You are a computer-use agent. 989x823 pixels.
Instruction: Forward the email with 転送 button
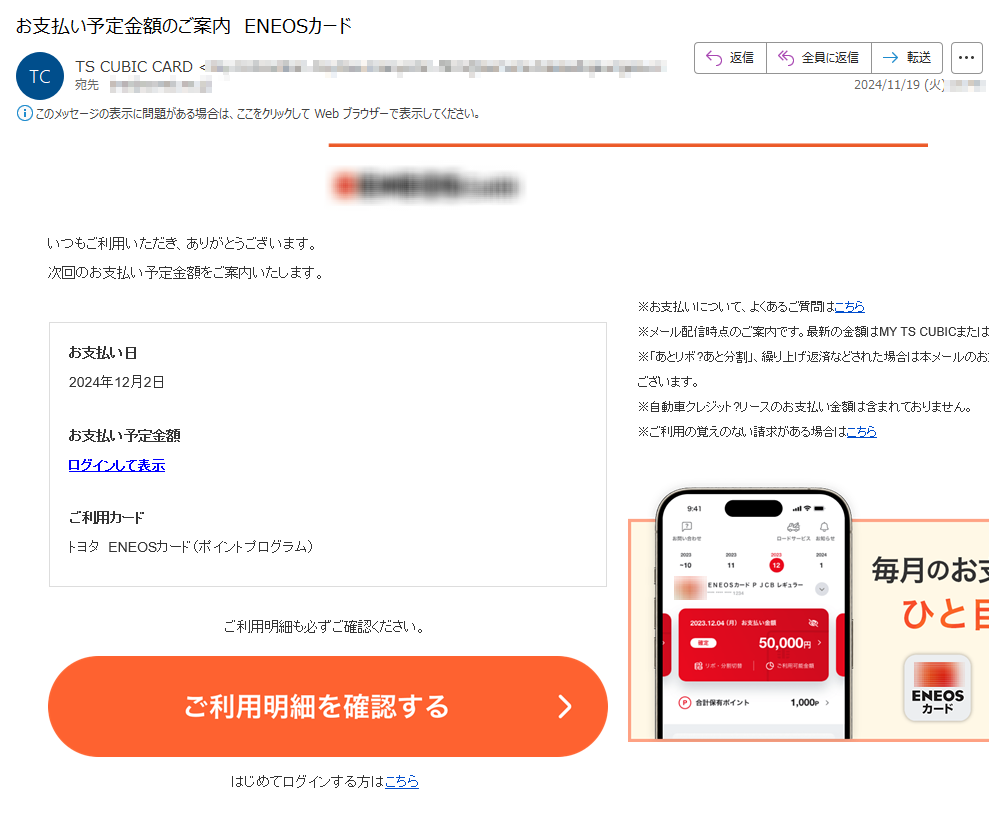tap(907, 58)
